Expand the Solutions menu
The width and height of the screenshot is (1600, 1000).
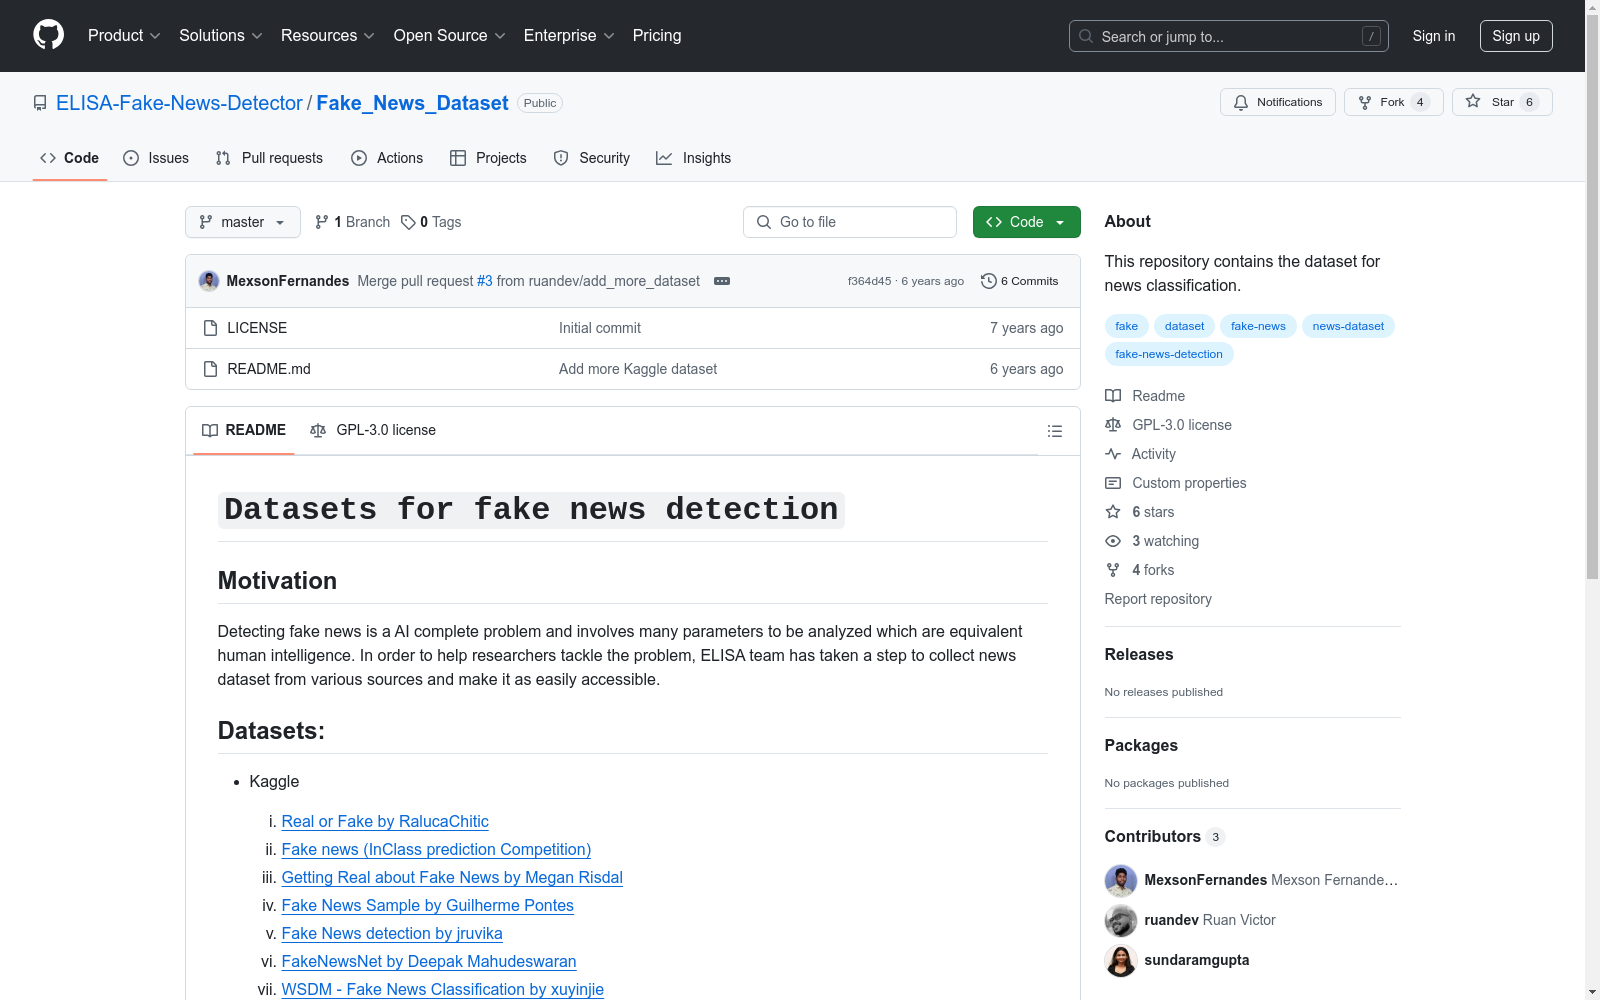click(x=221, y=35)
